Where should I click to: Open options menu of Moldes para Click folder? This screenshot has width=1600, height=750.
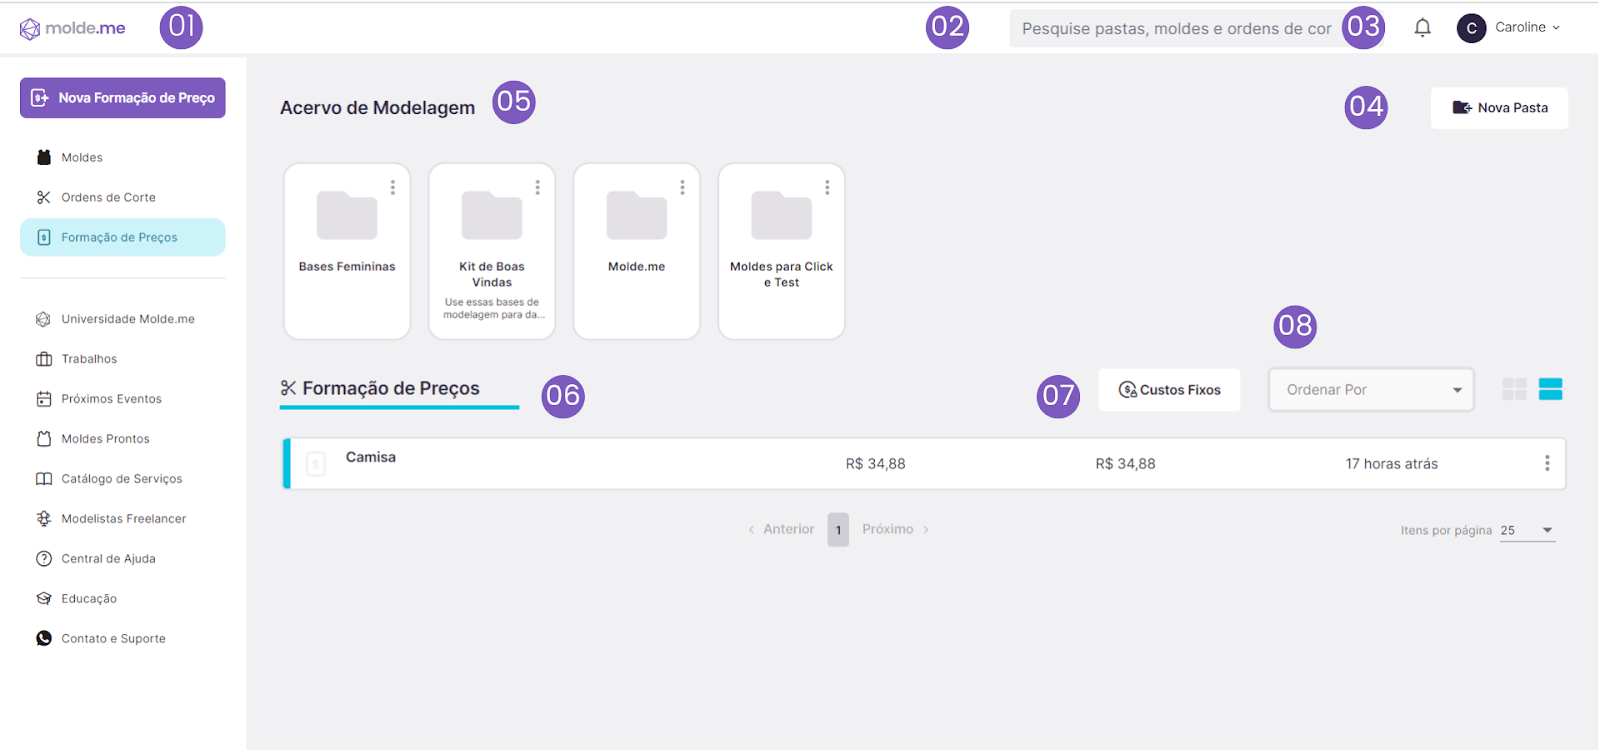pyautogui.click(x=827, y=187)
